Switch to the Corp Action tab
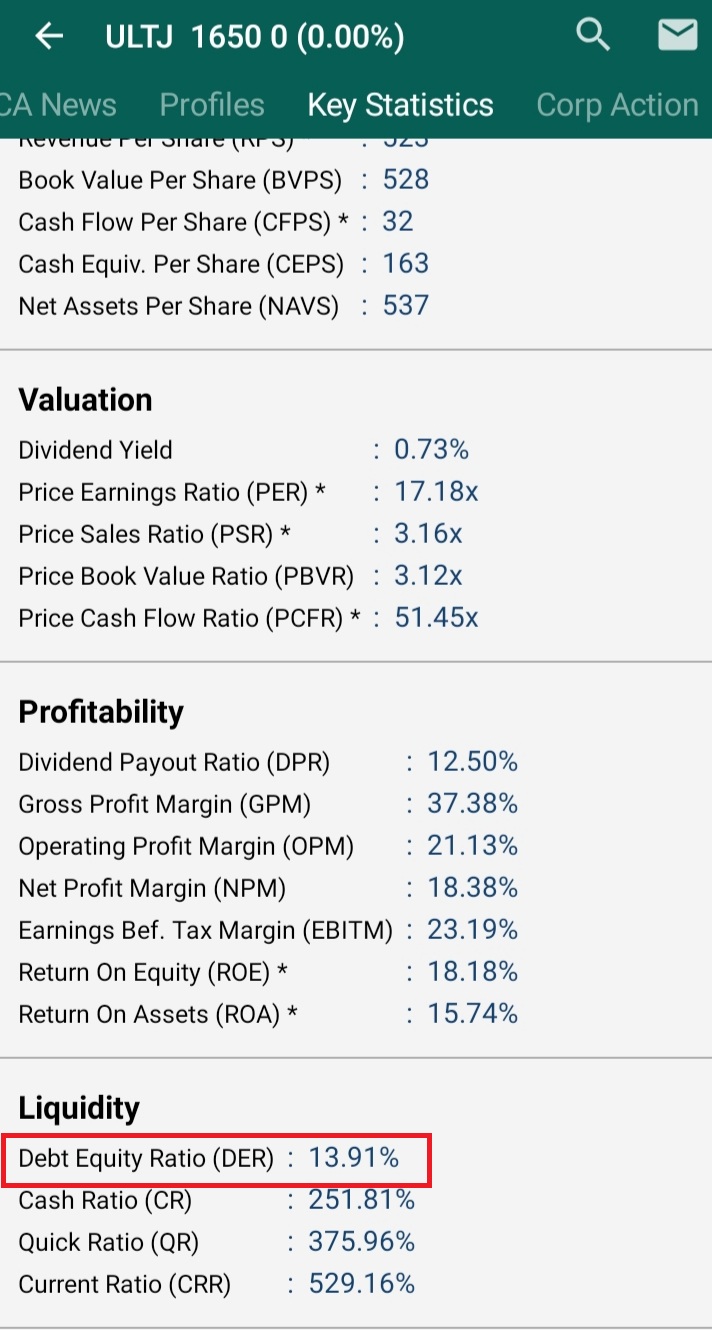 pyautogui.click(x=617, y=104)
